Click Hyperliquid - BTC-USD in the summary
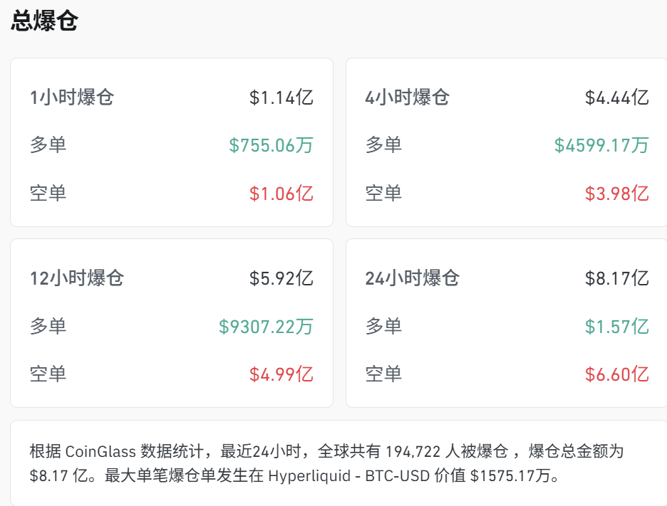This screenshot has width=667, height=506. 362,476
